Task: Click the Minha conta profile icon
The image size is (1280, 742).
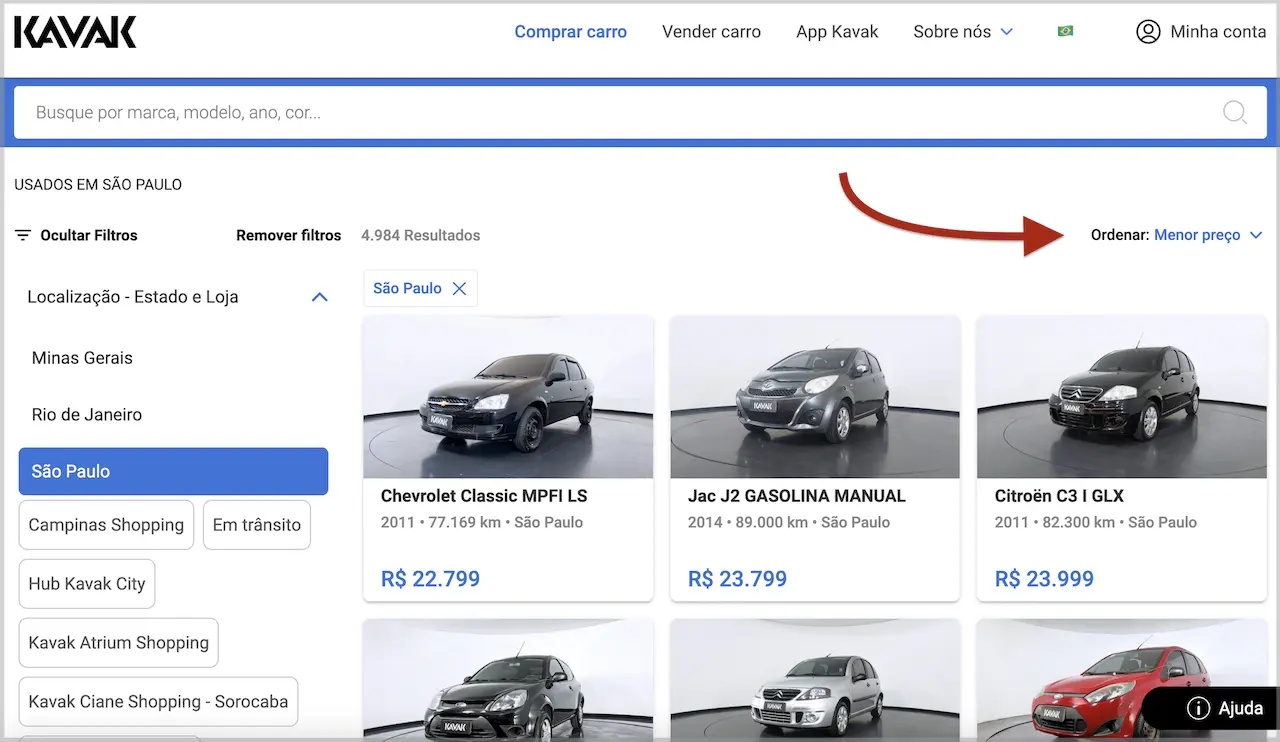Action: pyautogui.click(x=1147, y=32)
